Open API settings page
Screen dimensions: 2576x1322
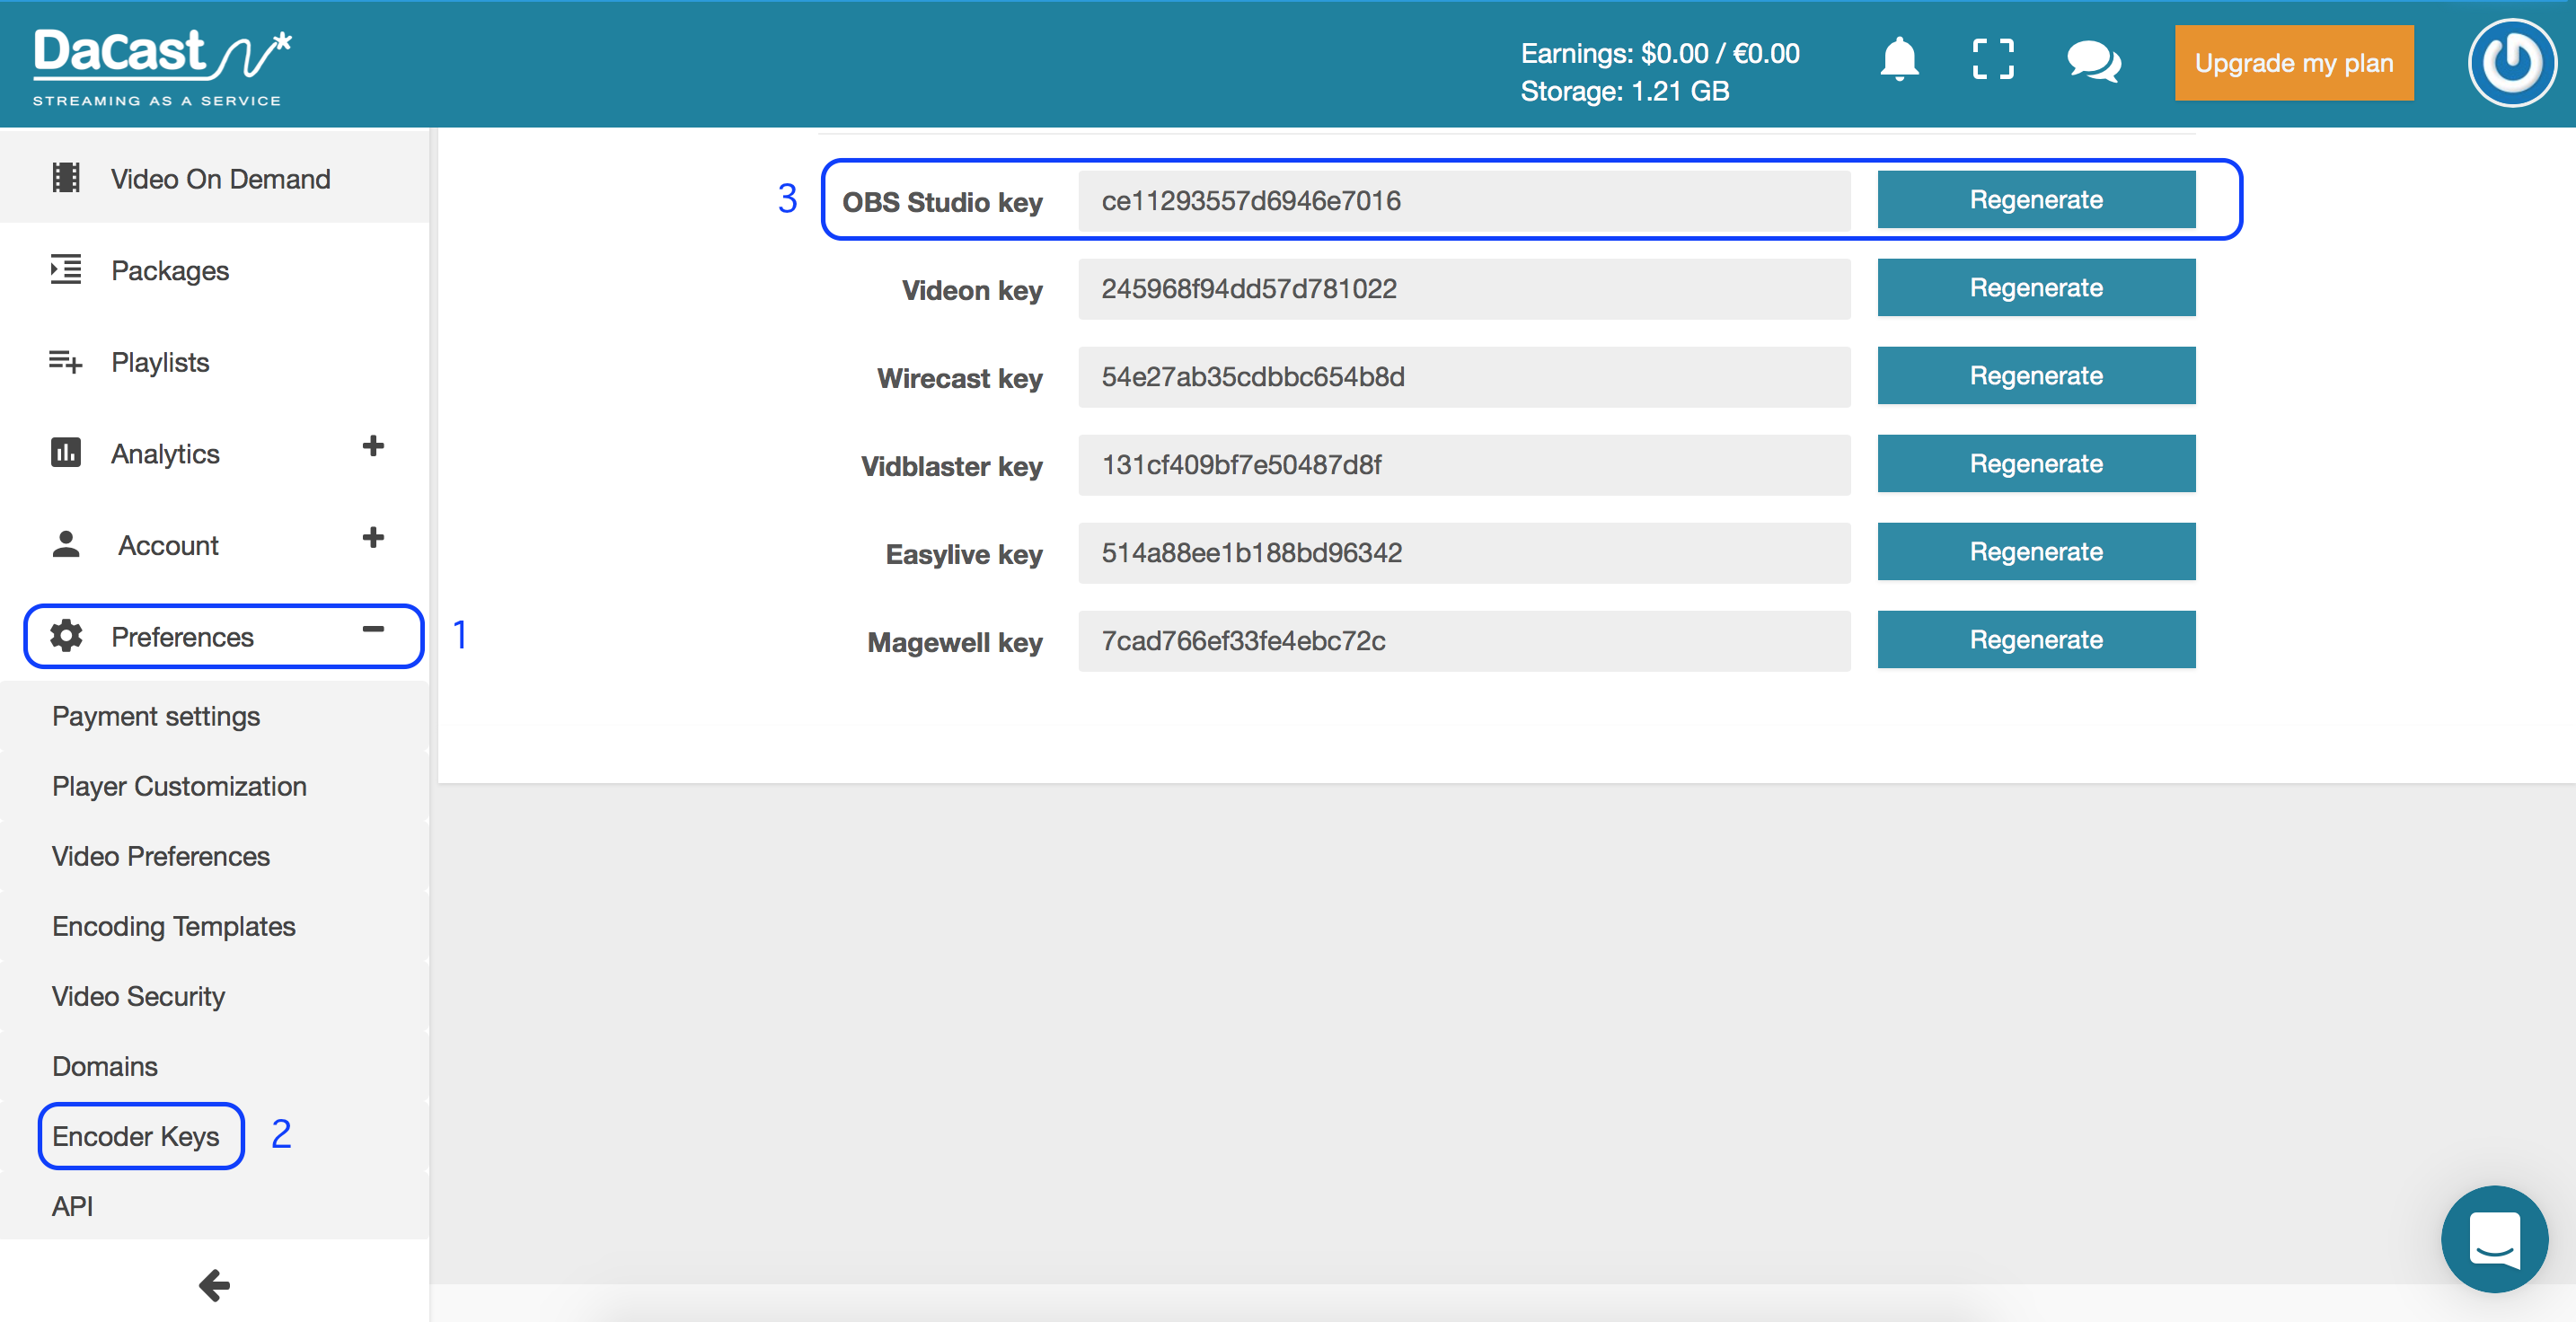click(72, 1206)
